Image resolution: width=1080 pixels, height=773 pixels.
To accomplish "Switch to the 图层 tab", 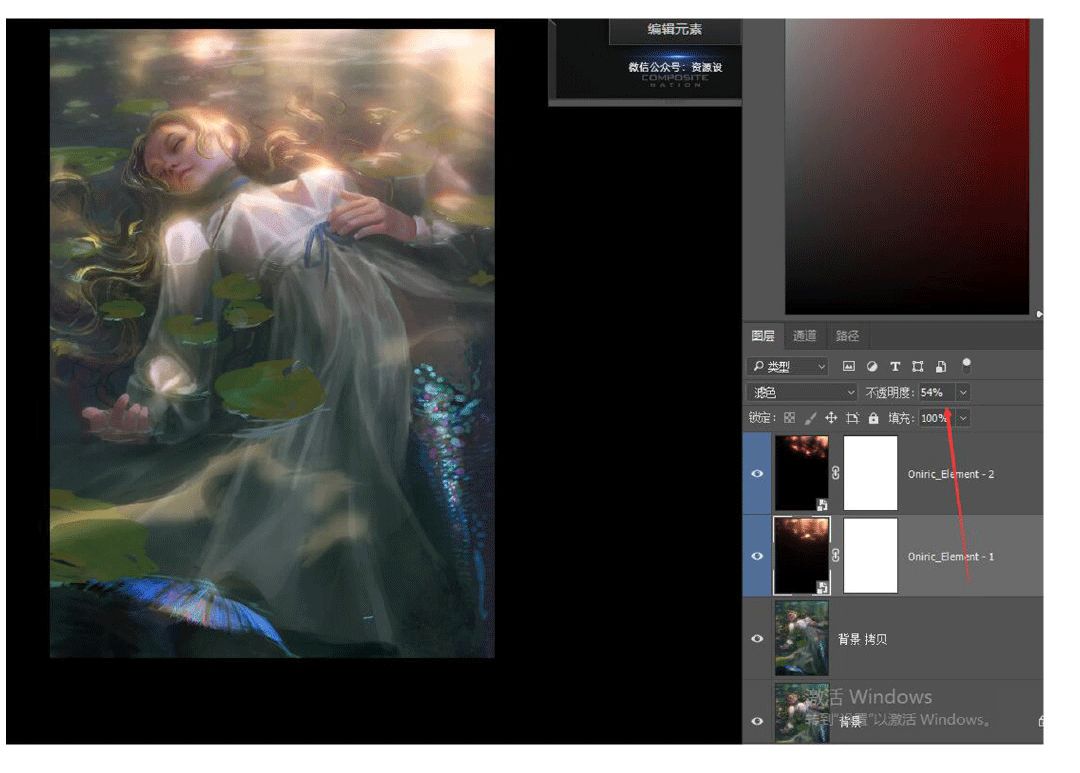I will pos(762,336).
